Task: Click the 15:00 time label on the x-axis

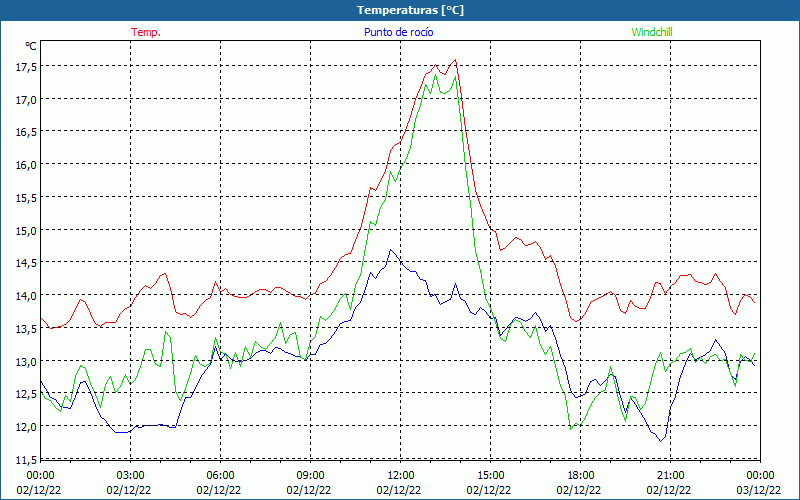Action: click(x=490, y=475)
